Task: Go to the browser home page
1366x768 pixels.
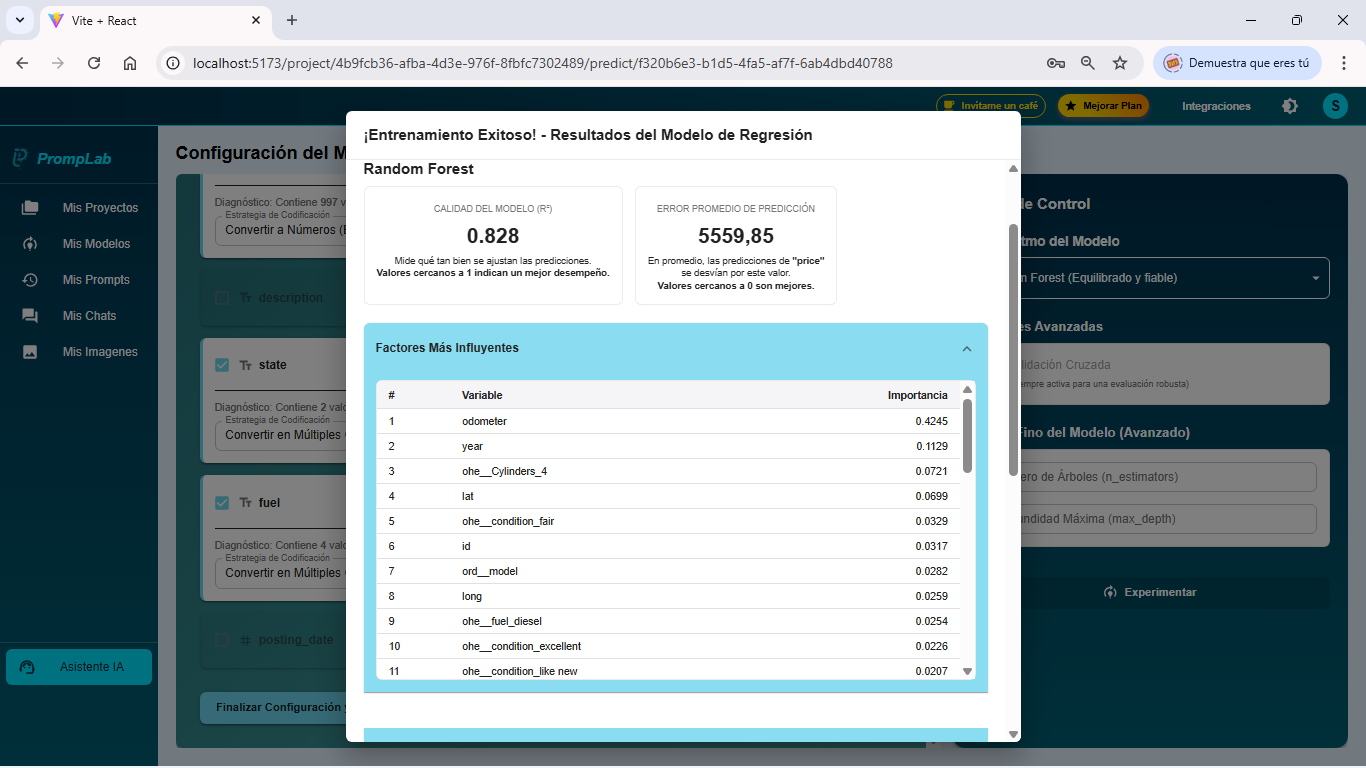Action: [130, 63]
